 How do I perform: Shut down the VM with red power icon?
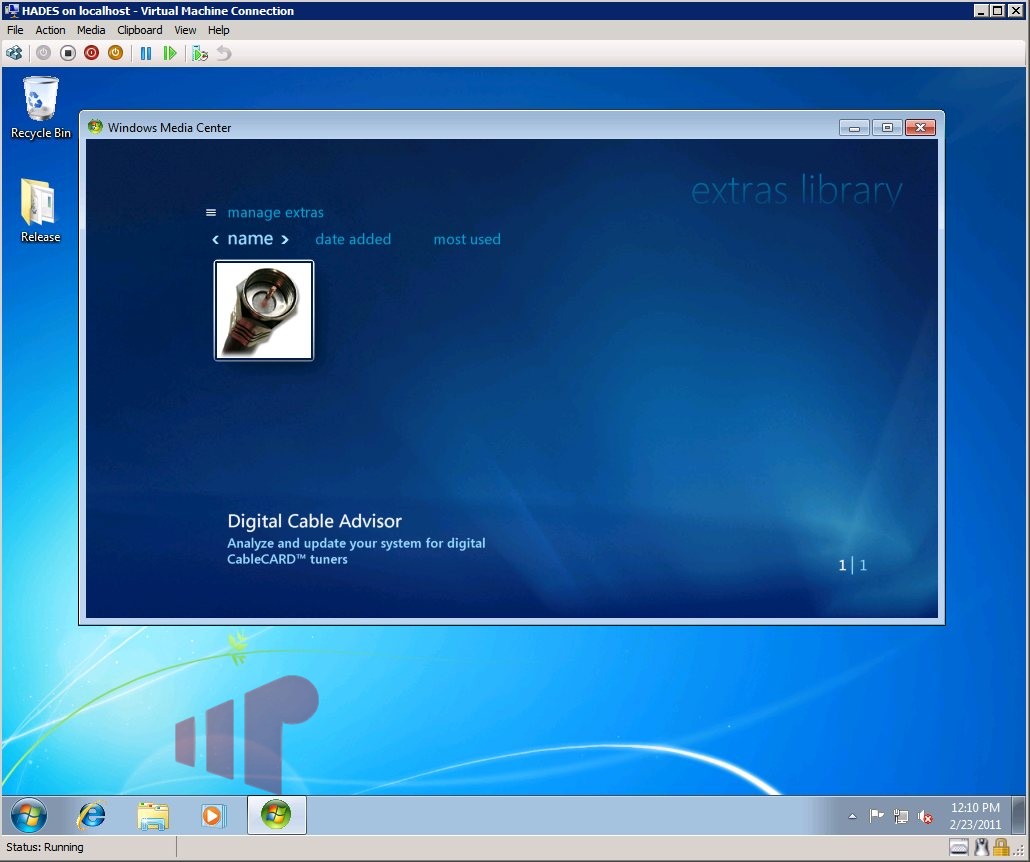pyautogui.click(x=91, y=53)
